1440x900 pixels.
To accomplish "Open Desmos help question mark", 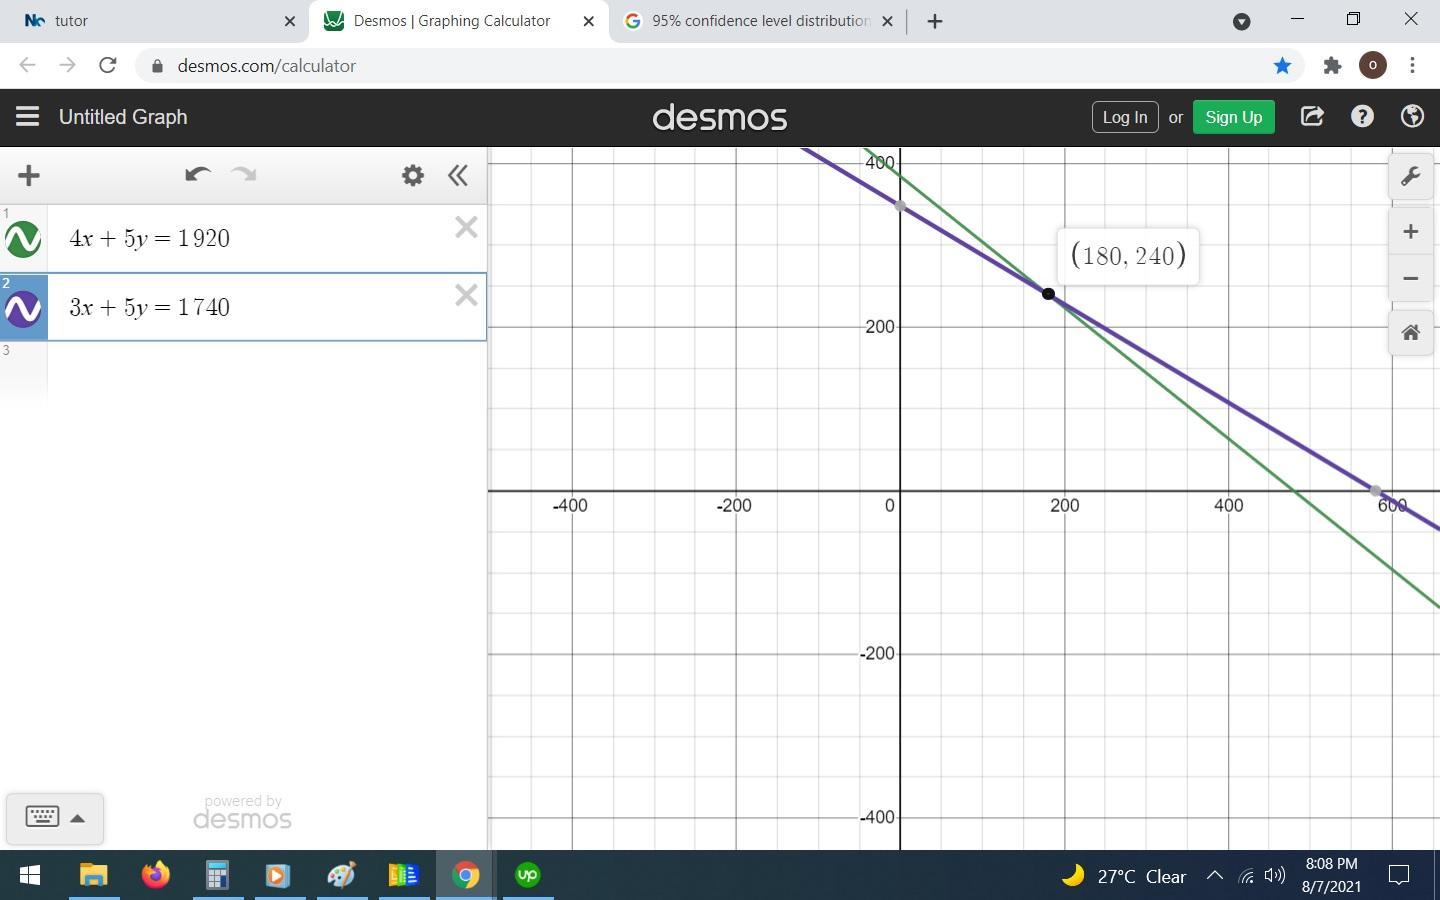I will pos(1362,117).
